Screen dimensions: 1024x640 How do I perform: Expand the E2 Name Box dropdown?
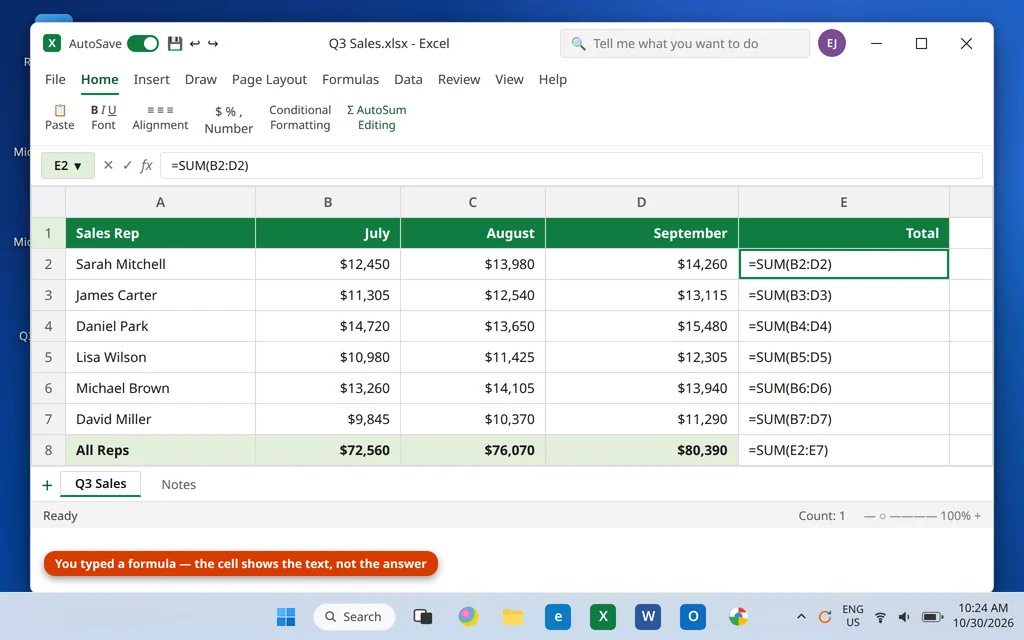[x=78, y=166]
